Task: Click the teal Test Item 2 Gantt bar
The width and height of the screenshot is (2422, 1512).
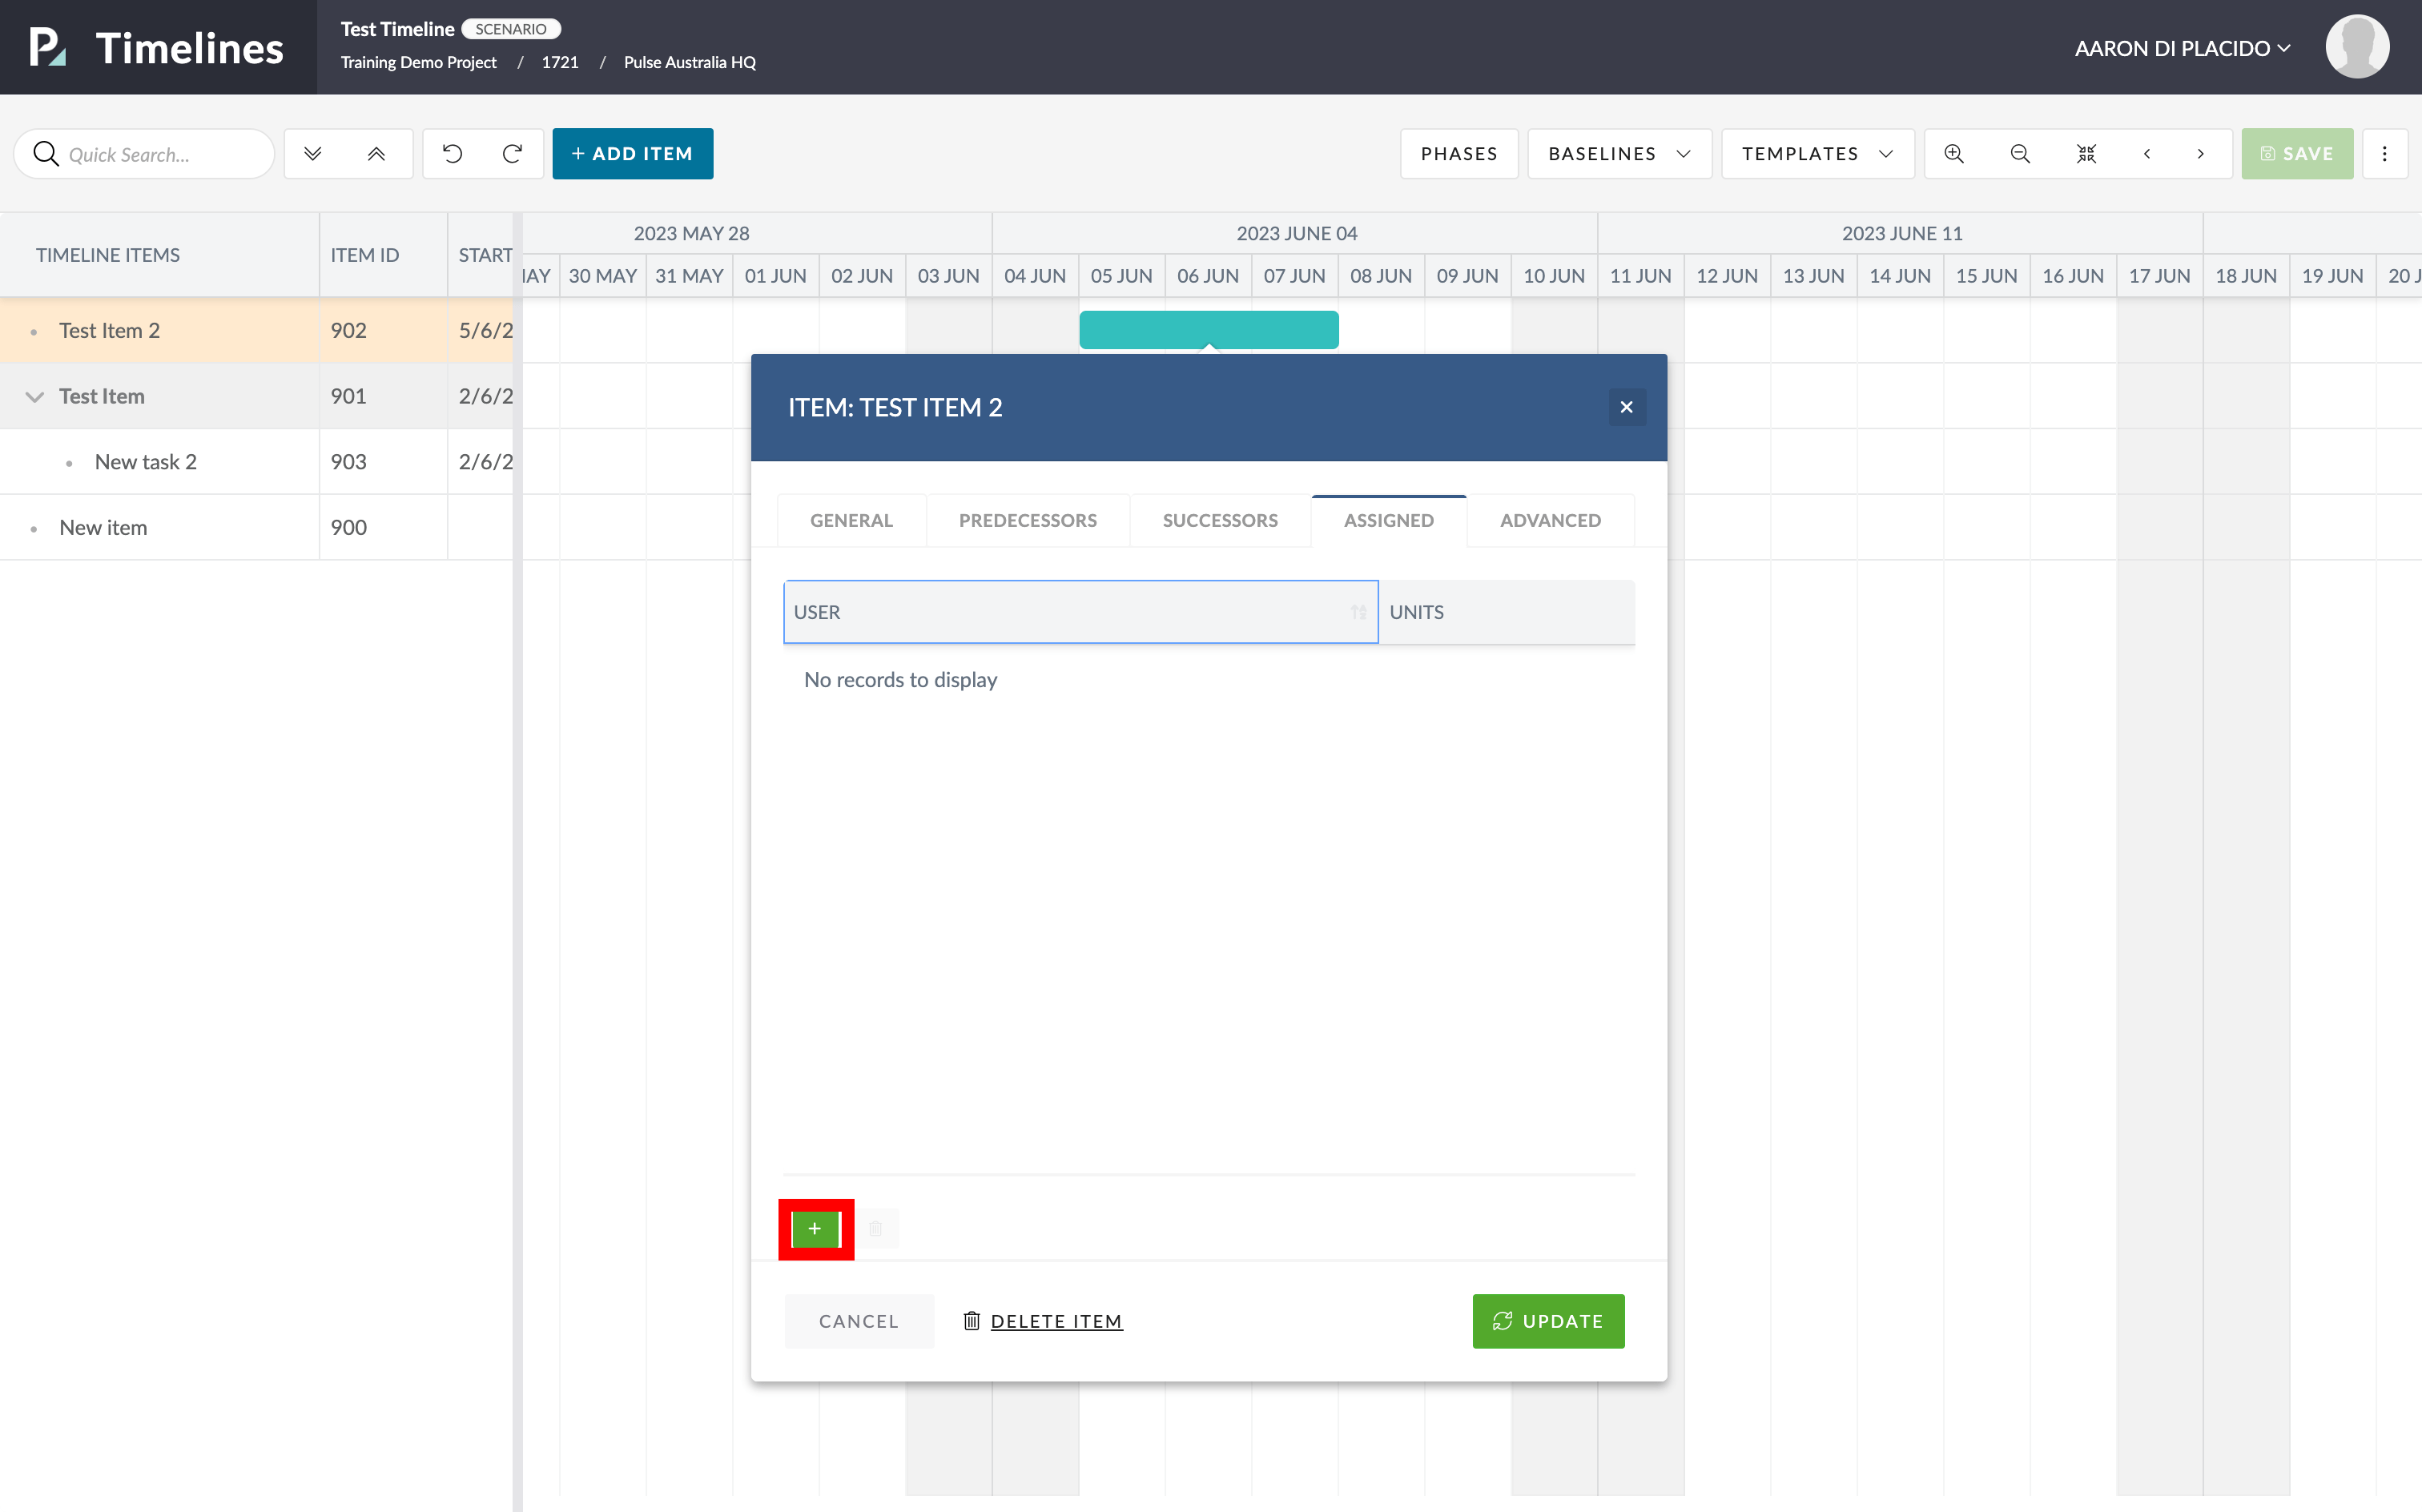Action: click(x=1208, y=329)
